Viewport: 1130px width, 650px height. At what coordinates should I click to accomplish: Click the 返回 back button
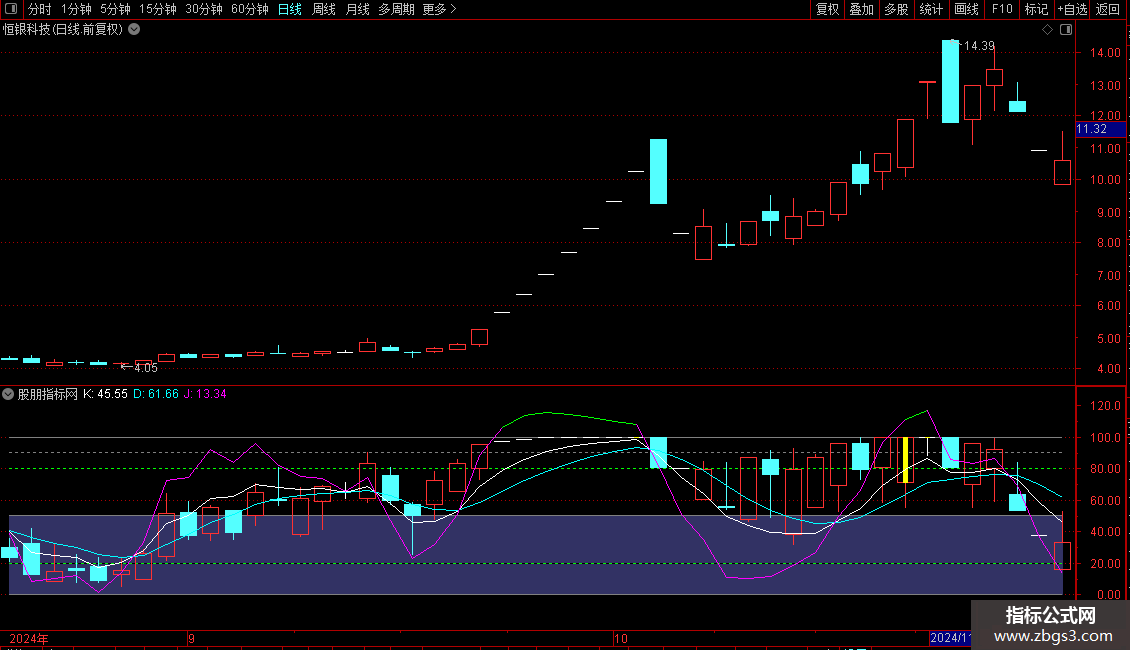click(1108, 9)
